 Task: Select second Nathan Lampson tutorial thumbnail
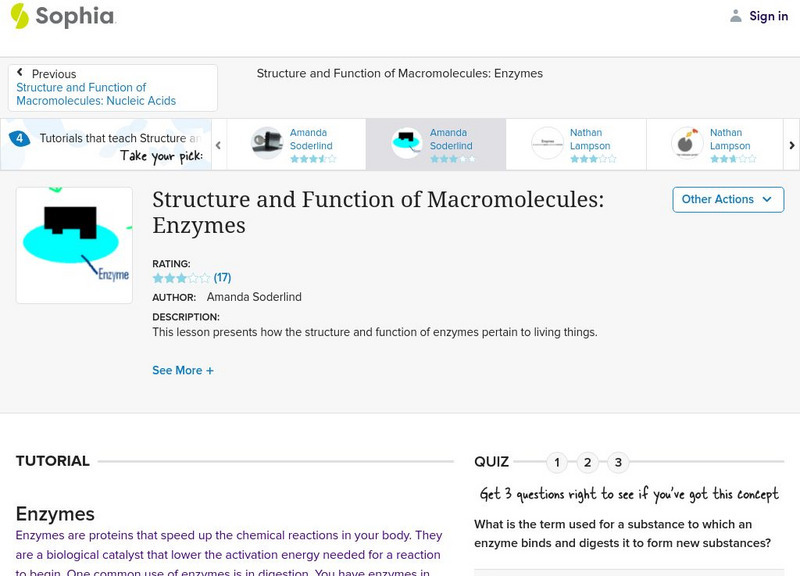[x=687, y=144]
